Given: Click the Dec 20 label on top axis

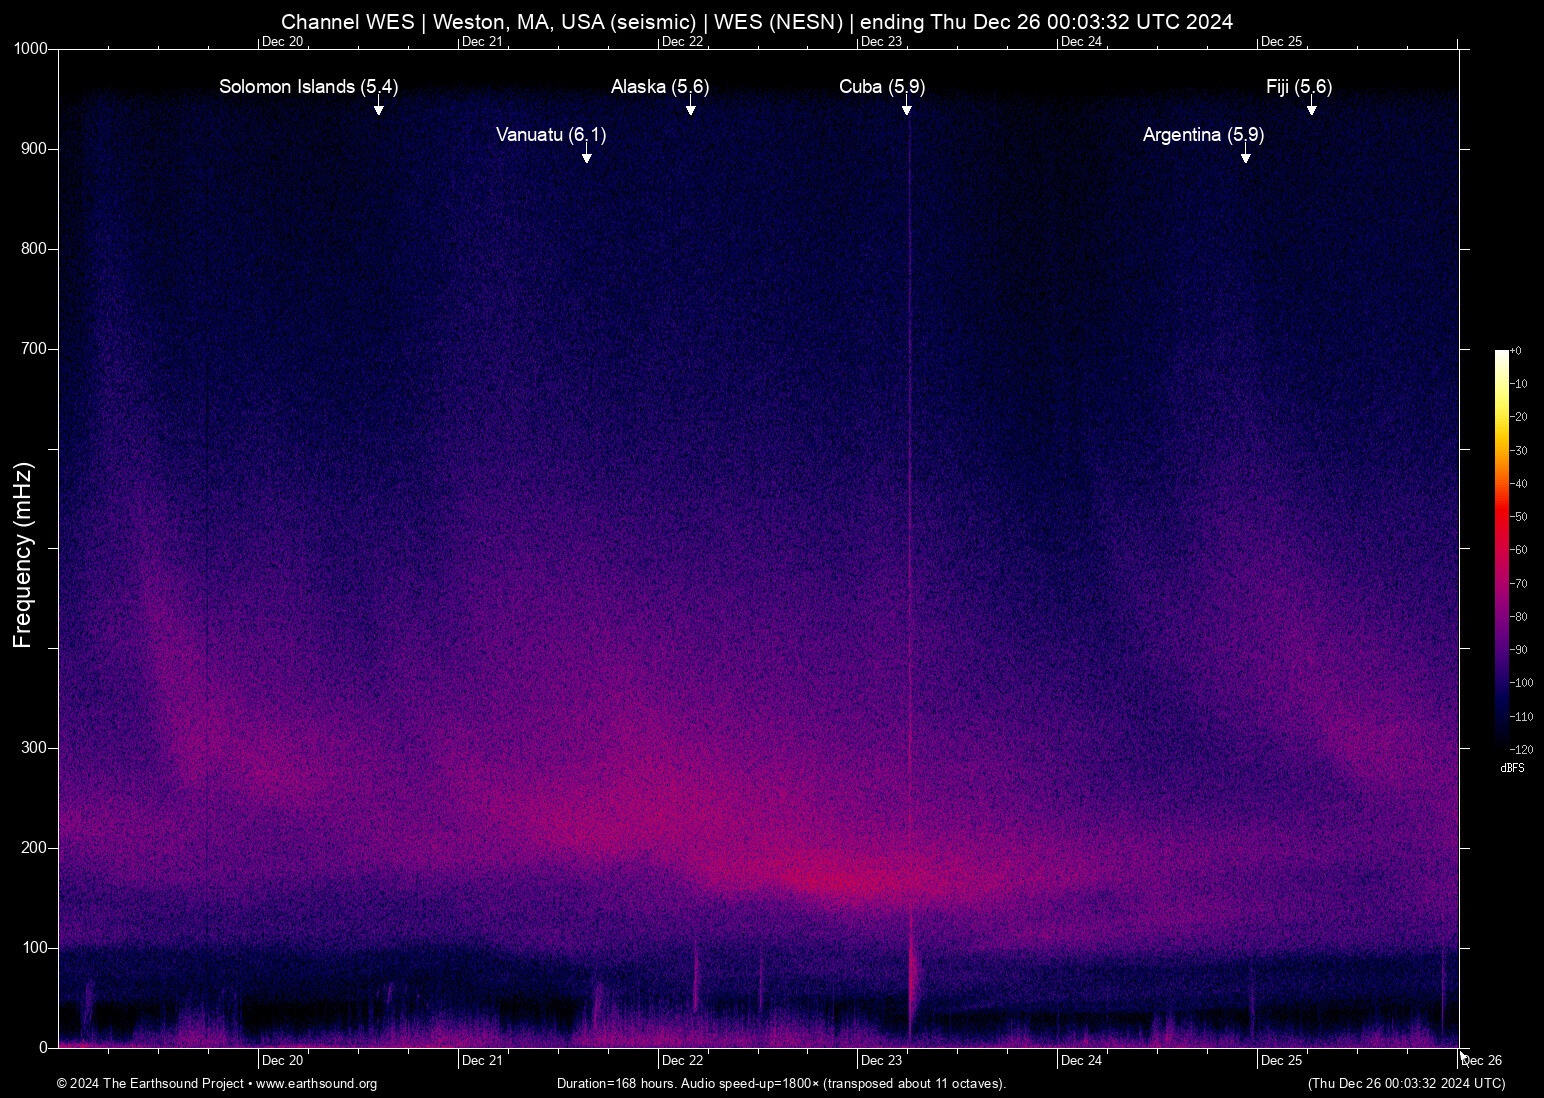Looking at the screenshot, I should coord(282,41).
